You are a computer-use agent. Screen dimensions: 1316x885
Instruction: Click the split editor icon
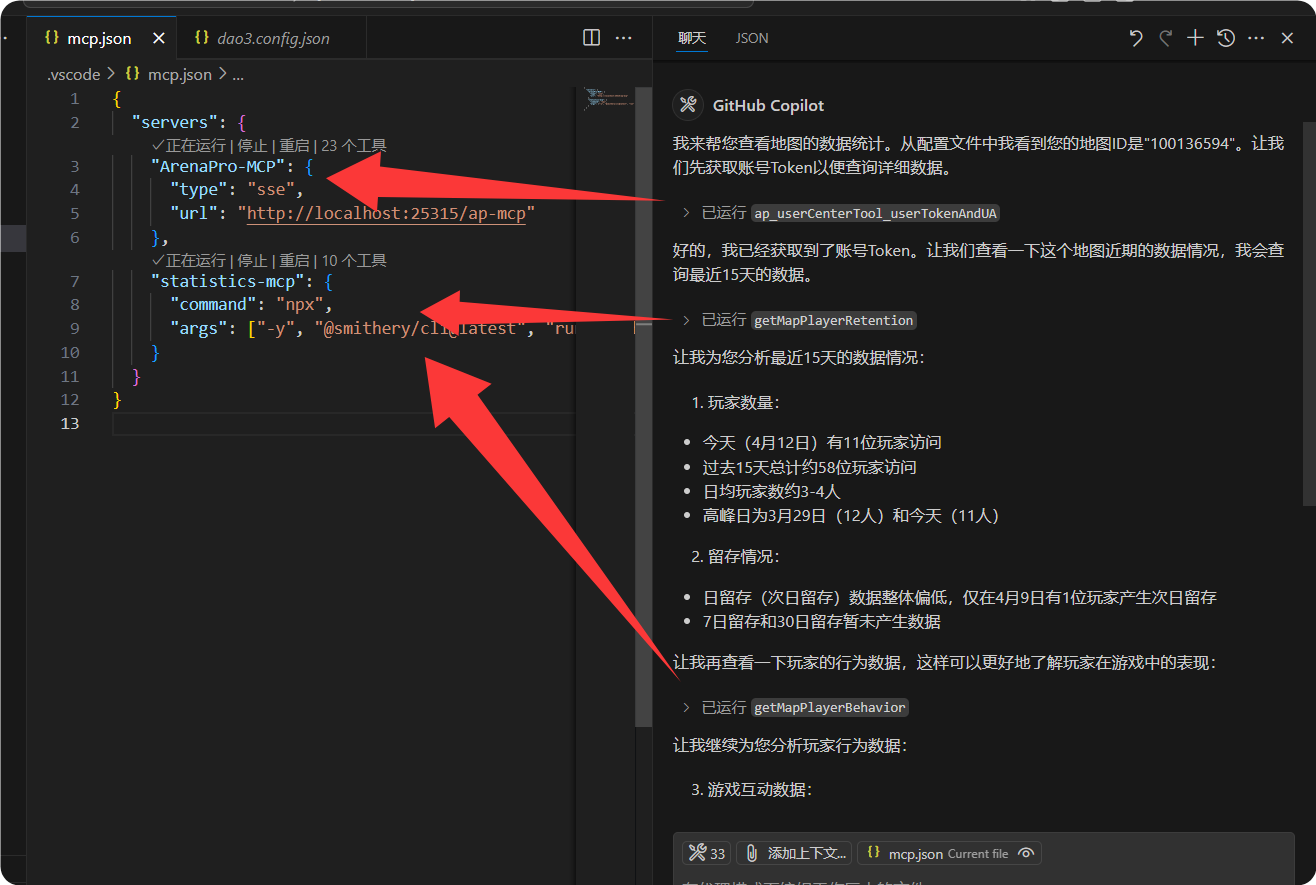click(591, 38)
